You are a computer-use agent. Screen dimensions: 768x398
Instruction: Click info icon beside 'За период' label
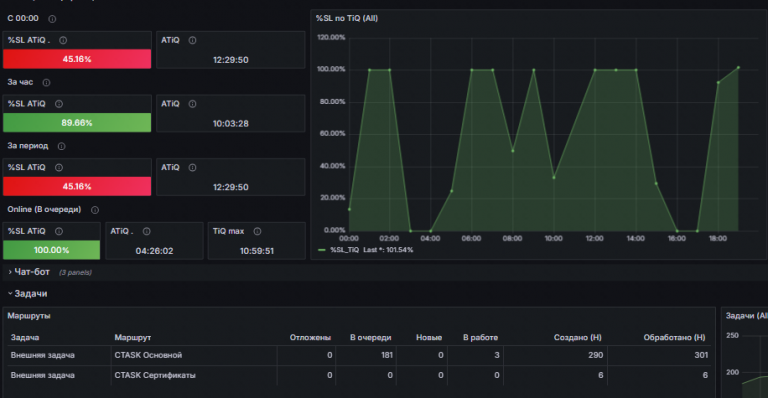[x=61, y=146]
